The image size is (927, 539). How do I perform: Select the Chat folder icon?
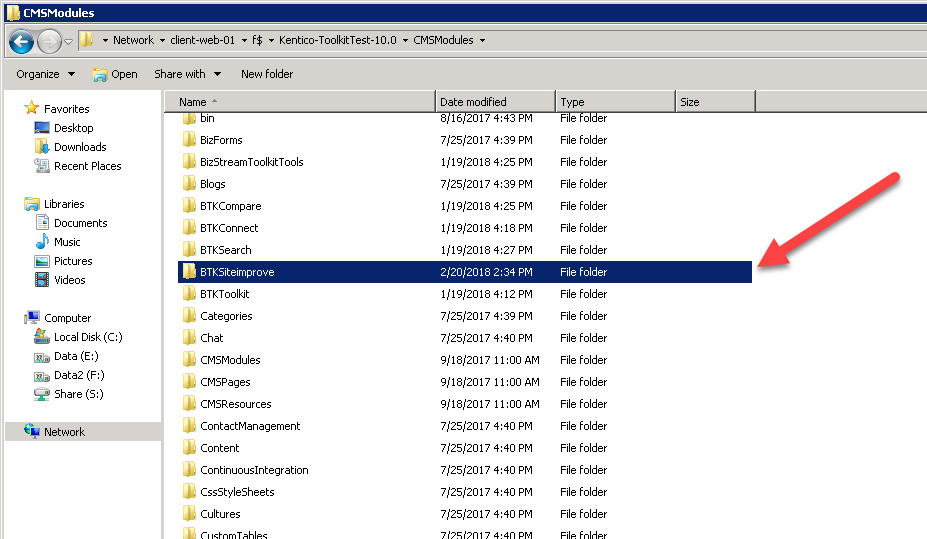pyautogui.click(x=189, y=337)
